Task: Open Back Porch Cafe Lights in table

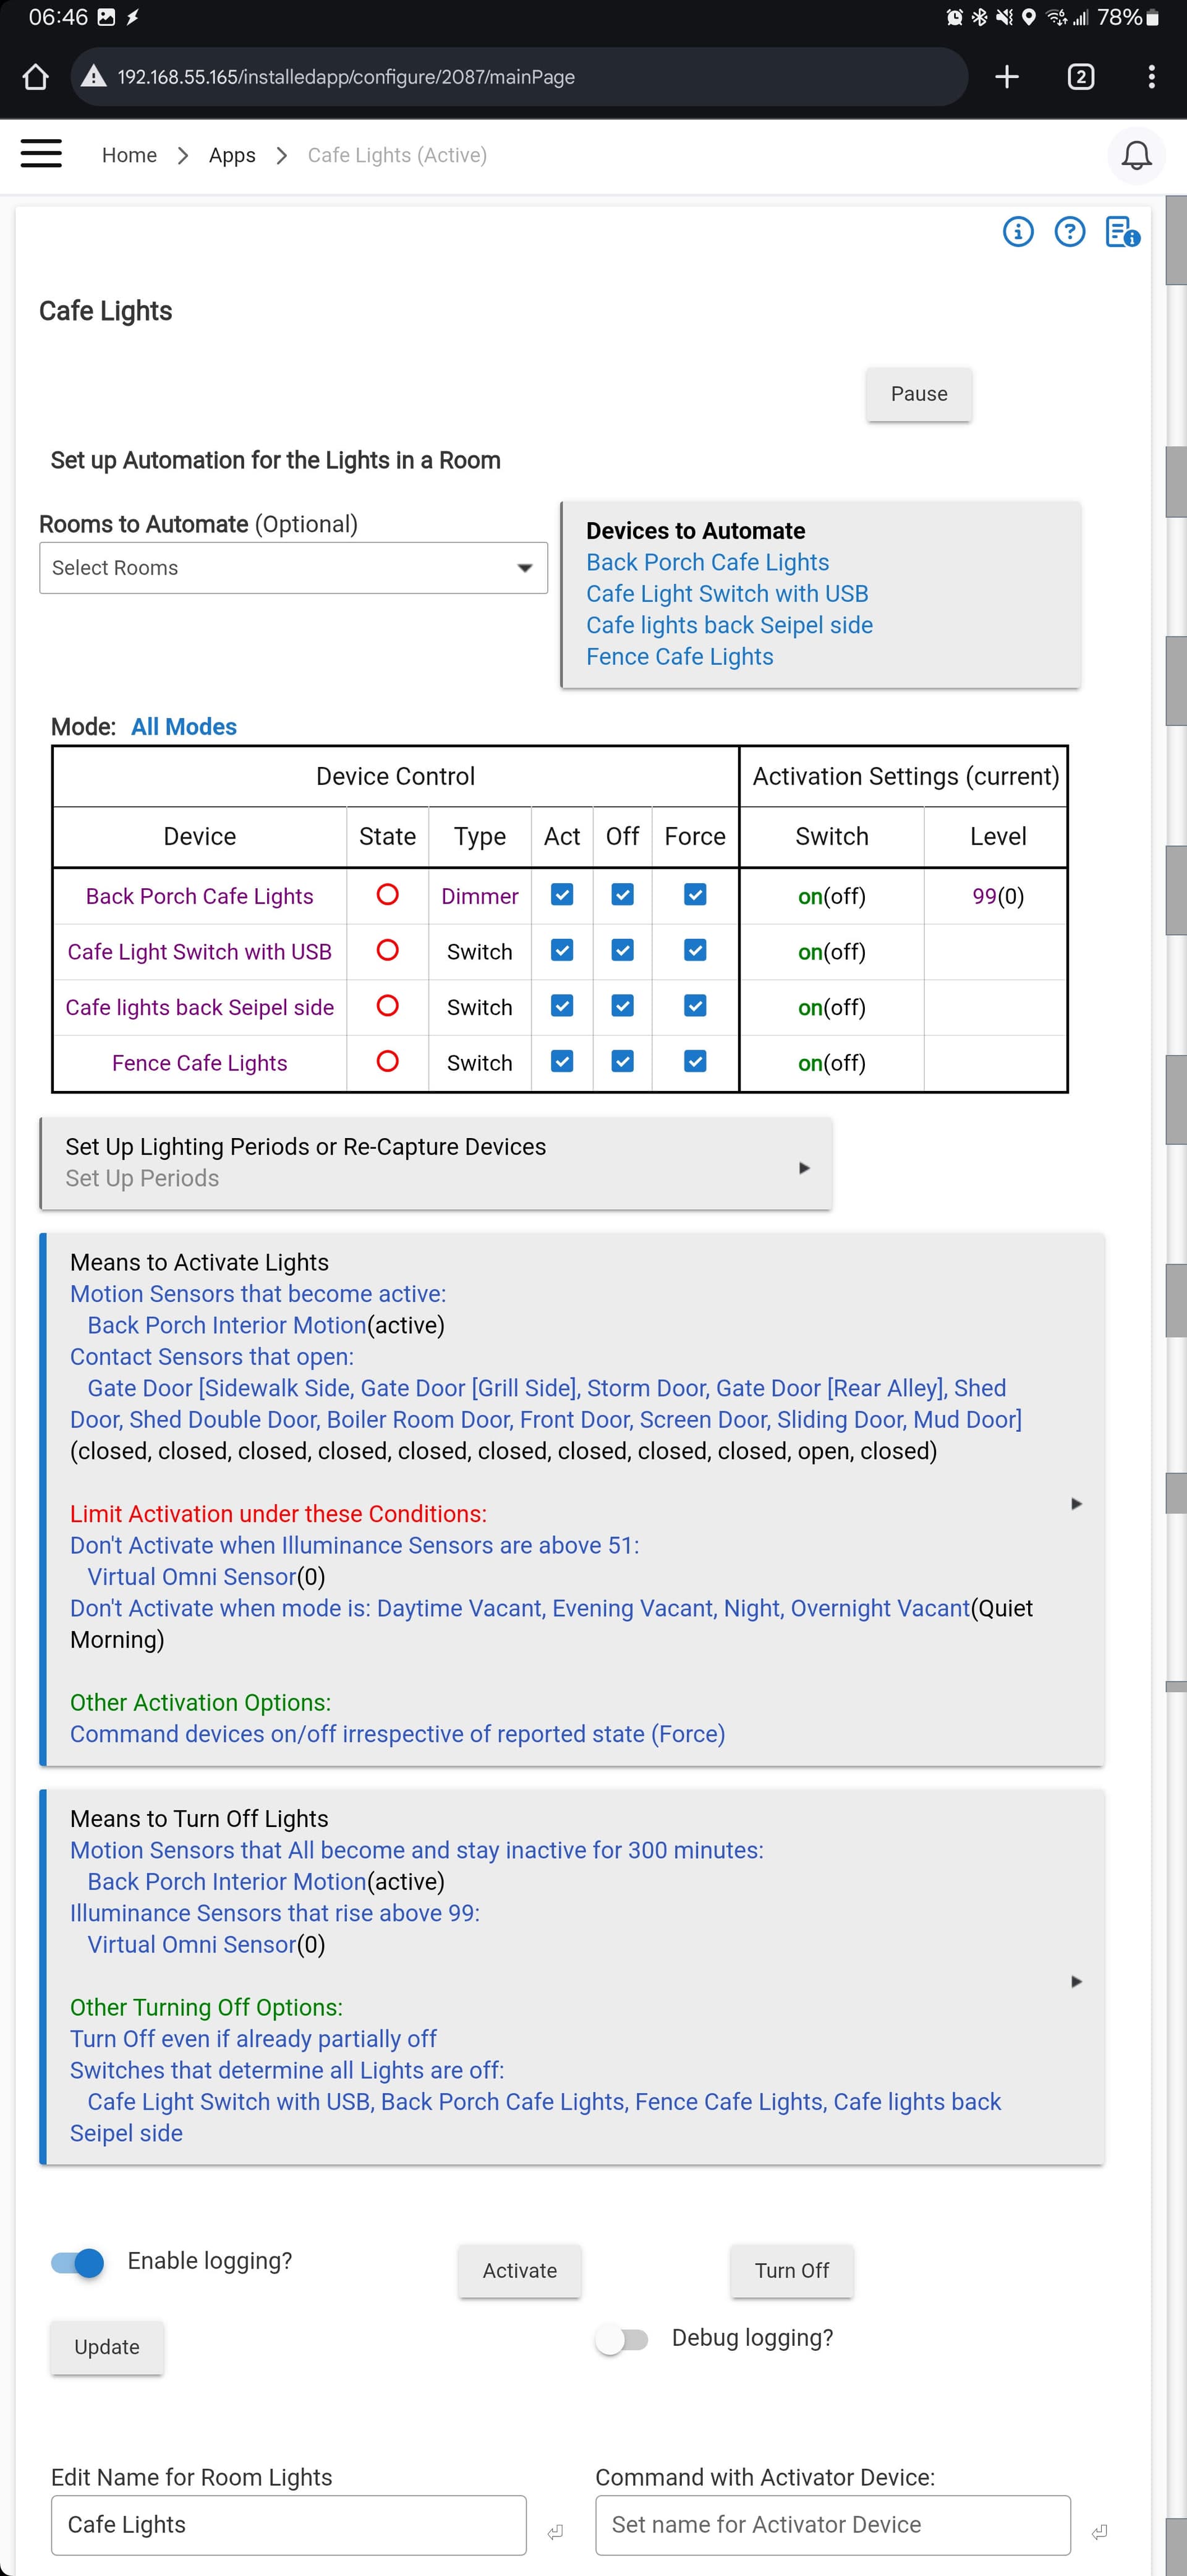Action: [x=199, y=896]
